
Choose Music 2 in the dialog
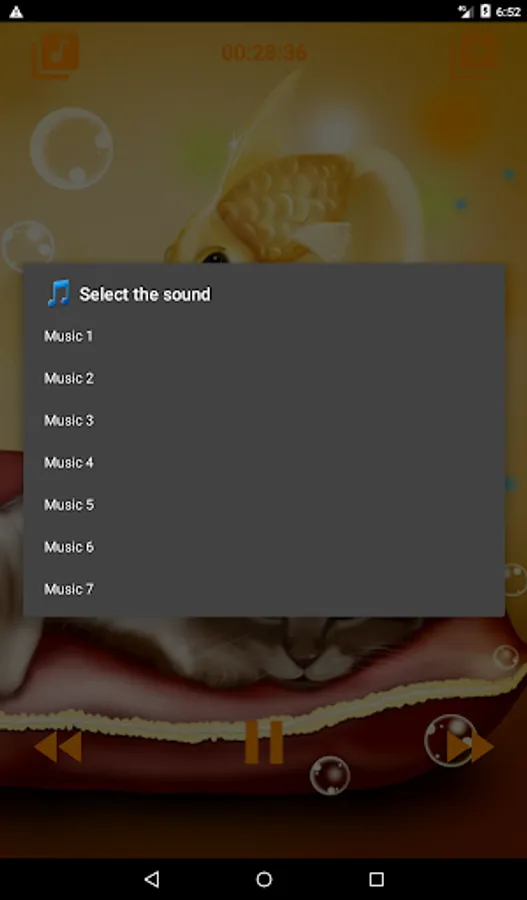[x=264, y=378]
